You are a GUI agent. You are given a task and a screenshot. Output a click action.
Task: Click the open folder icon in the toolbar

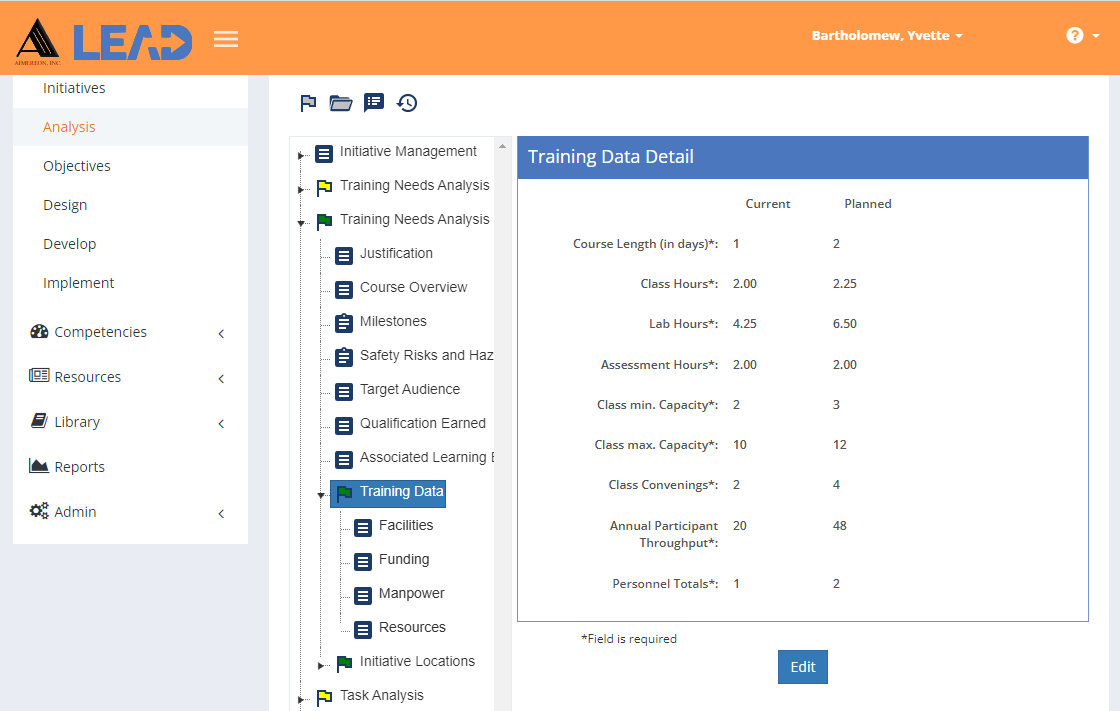[x=341, y=104]
